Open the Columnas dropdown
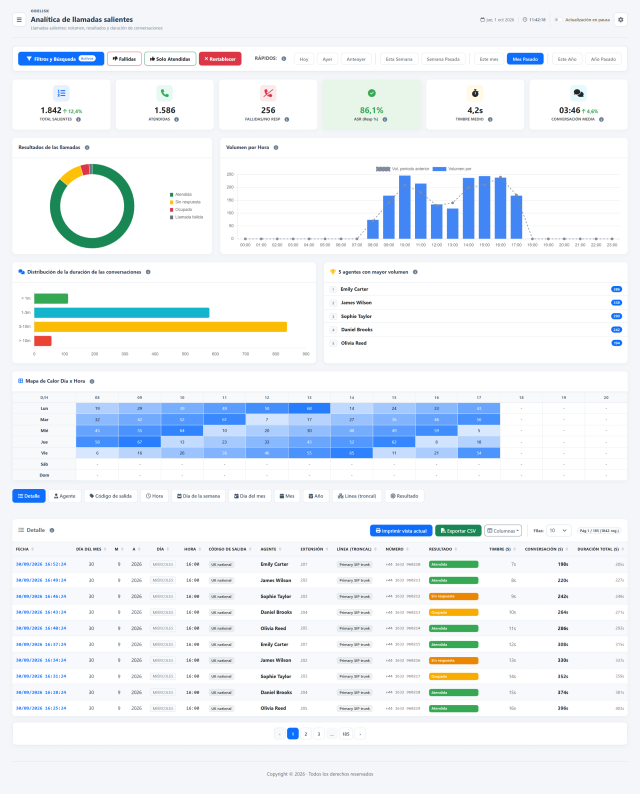Viewport: 640px width, 794px height. [503, 531]
